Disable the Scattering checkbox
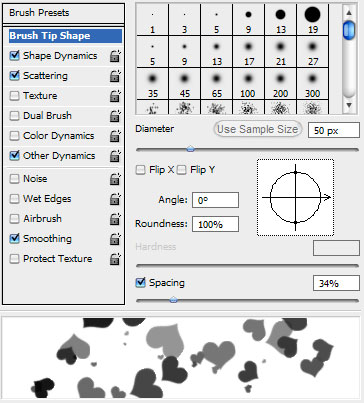Image resolution: width=364 pixels, height=403 pixels. pyautogui.click(x=14, y=76)
